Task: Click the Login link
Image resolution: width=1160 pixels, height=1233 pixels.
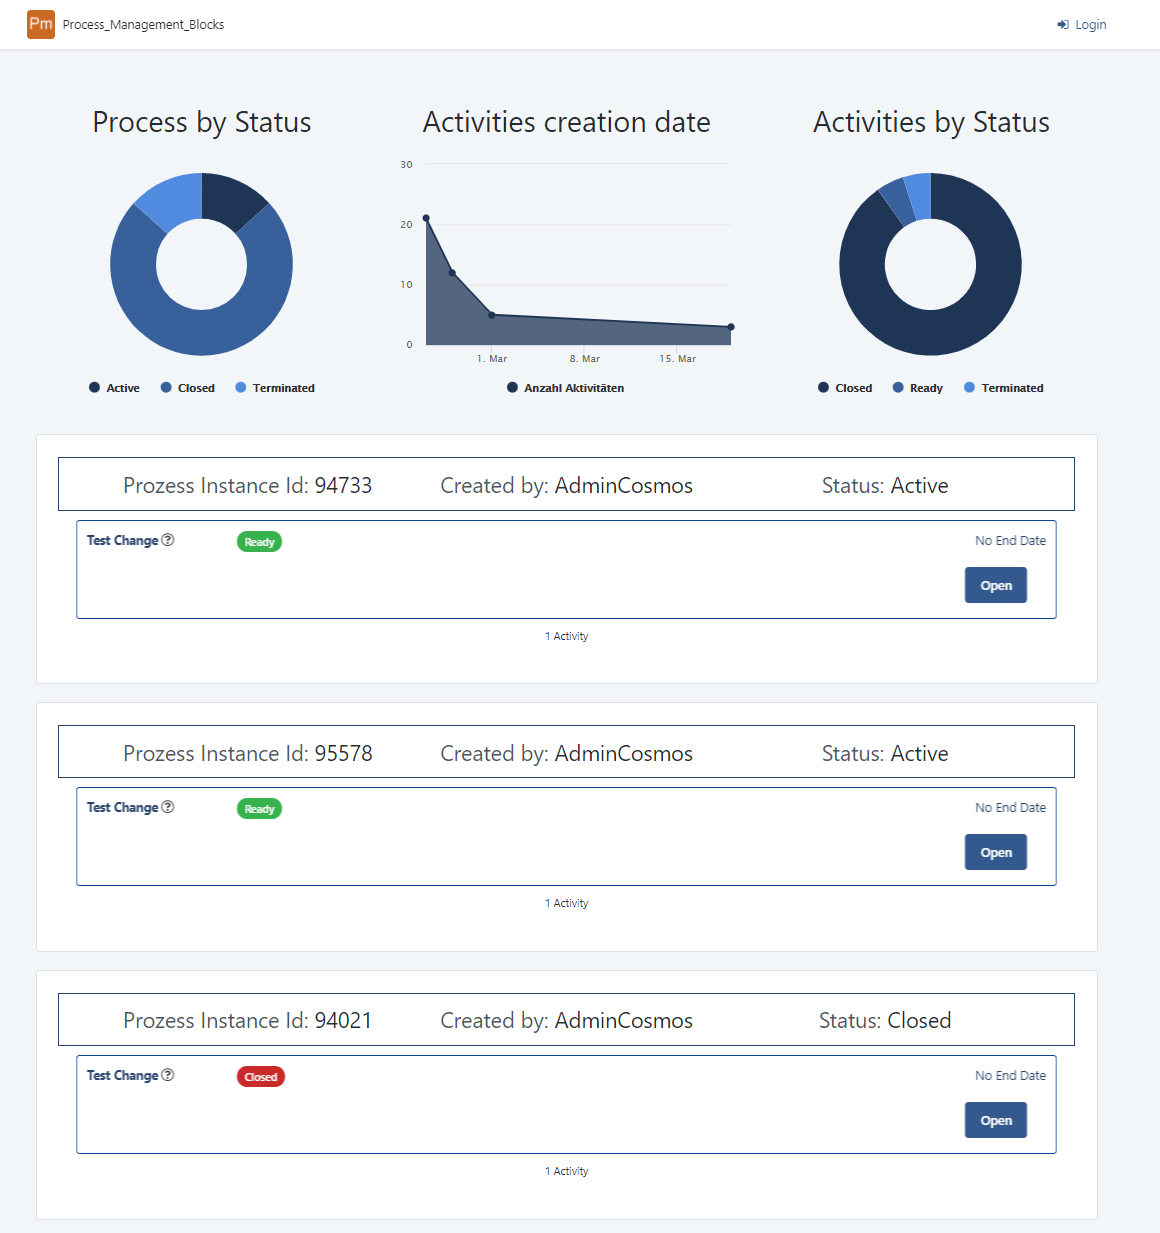Action: pyautogui.click(x=1082, y=25)
